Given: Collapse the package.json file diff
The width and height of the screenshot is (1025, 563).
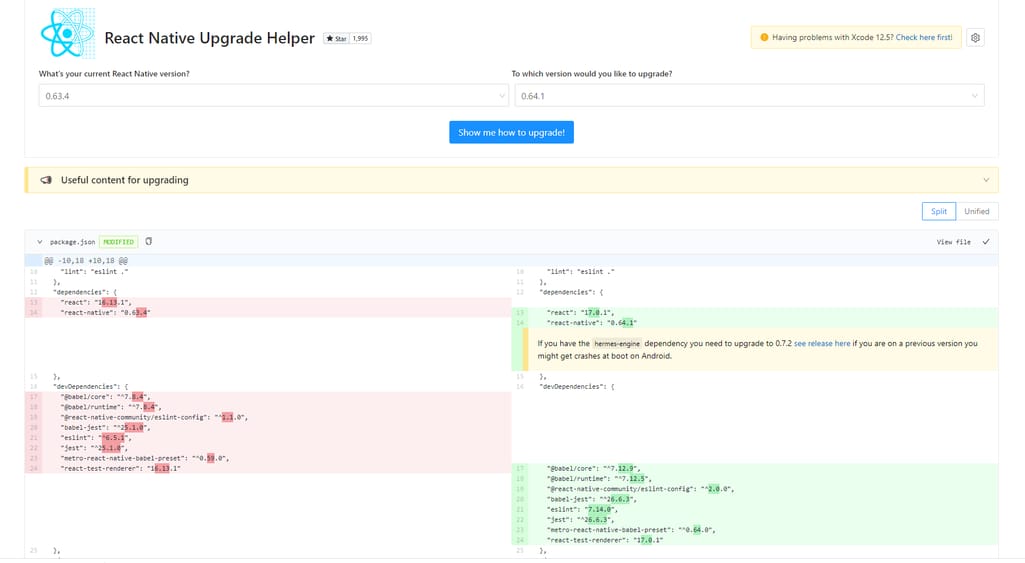Looking at the screenshot, I should point(39,242).
